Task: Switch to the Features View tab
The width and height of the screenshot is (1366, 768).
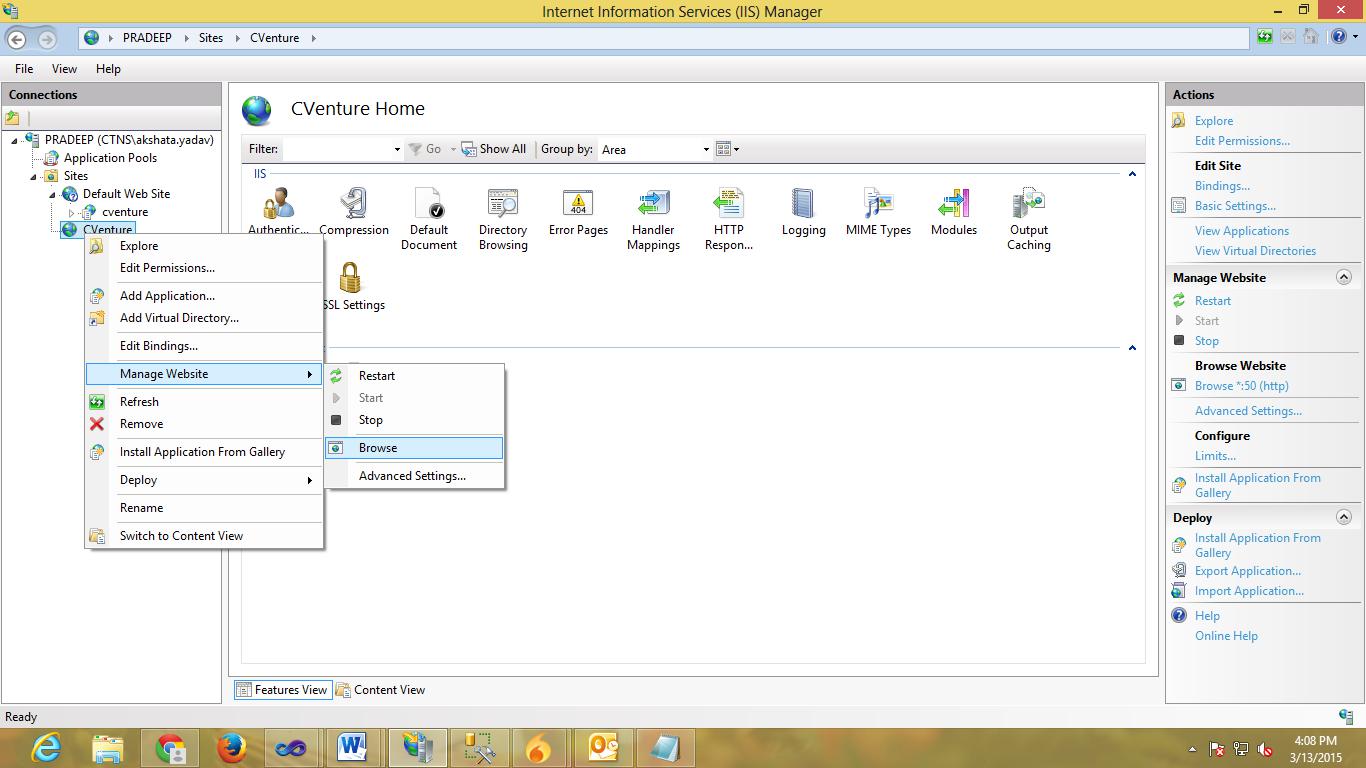Action: click(x=281, y=690)
